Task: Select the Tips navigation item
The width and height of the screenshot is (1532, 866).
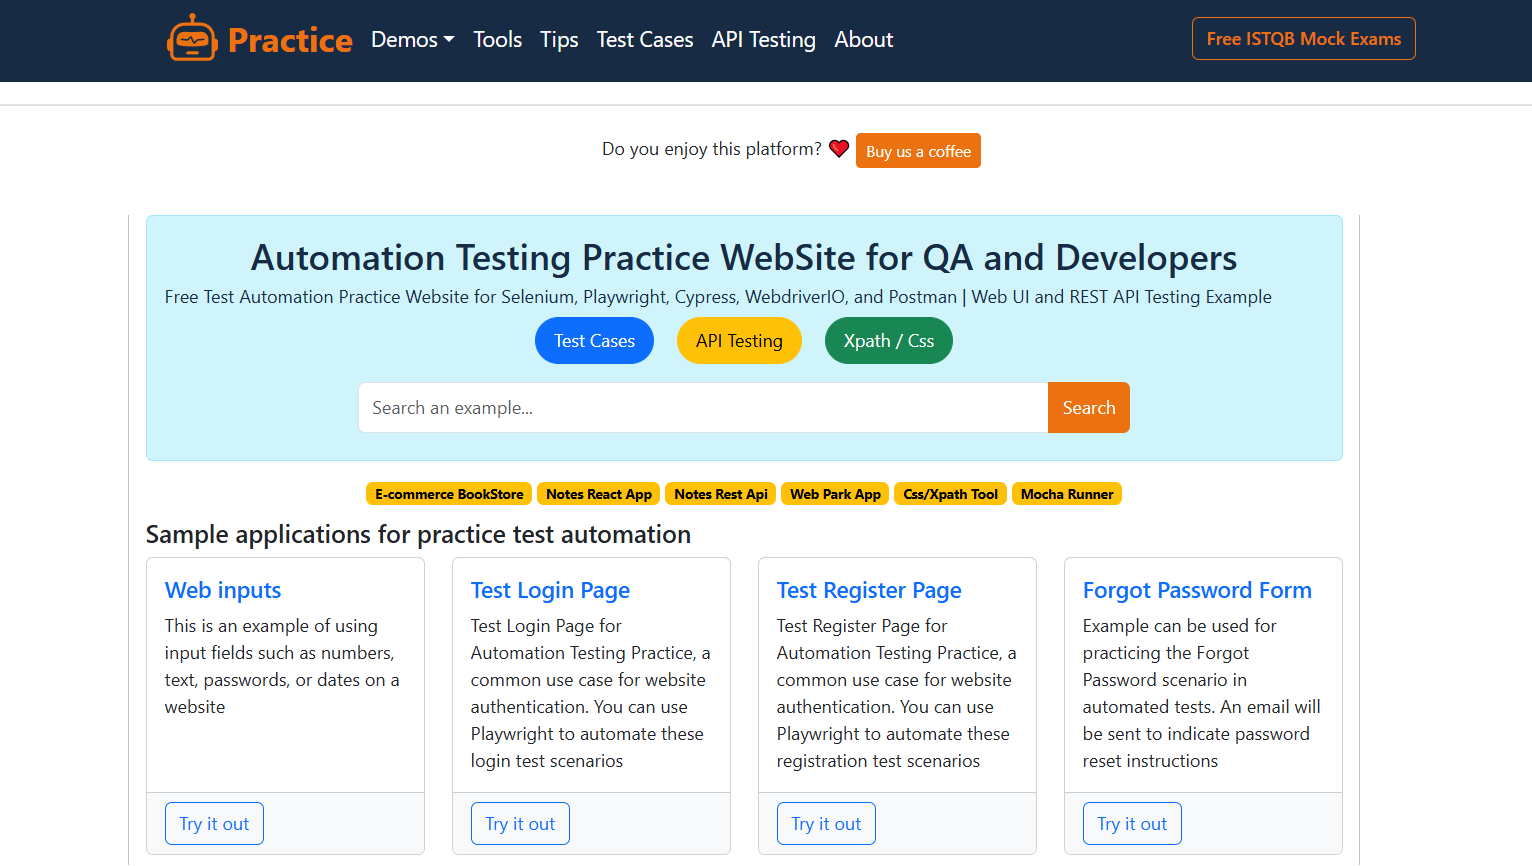Action: pos(558,39)
